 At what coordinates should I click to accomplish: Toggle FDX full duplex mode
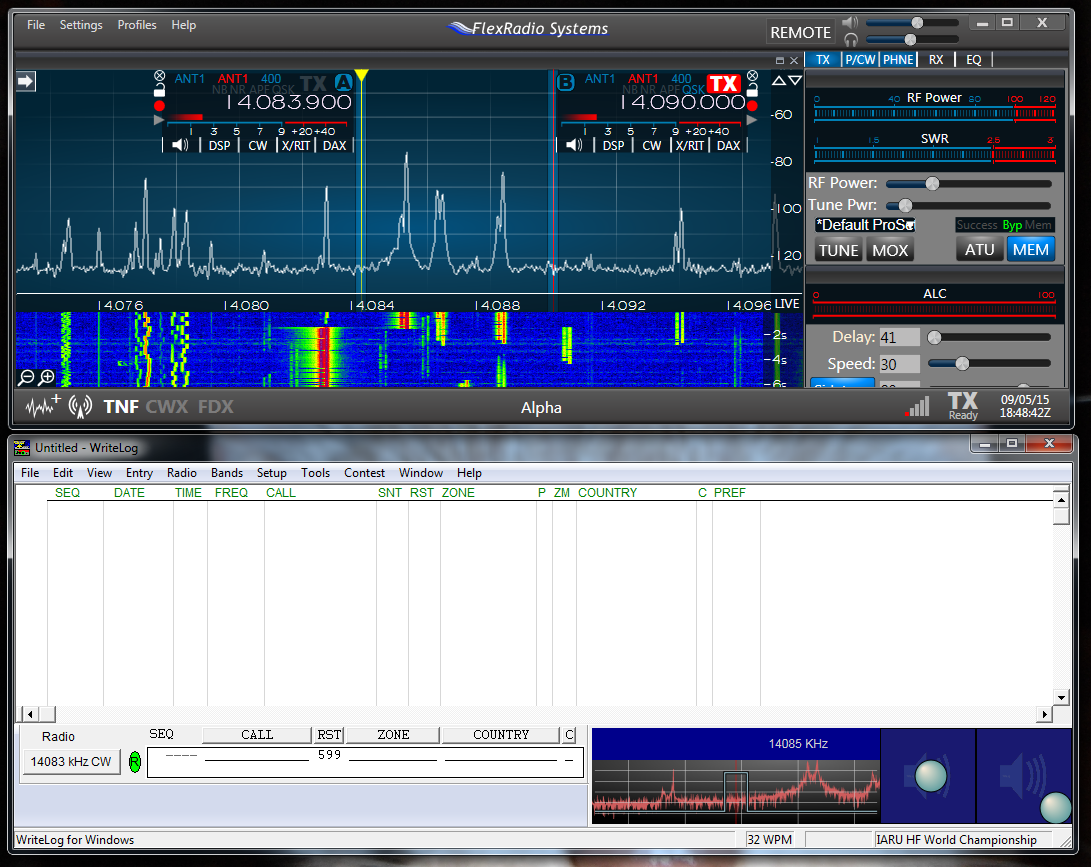(x=216, y=406)
